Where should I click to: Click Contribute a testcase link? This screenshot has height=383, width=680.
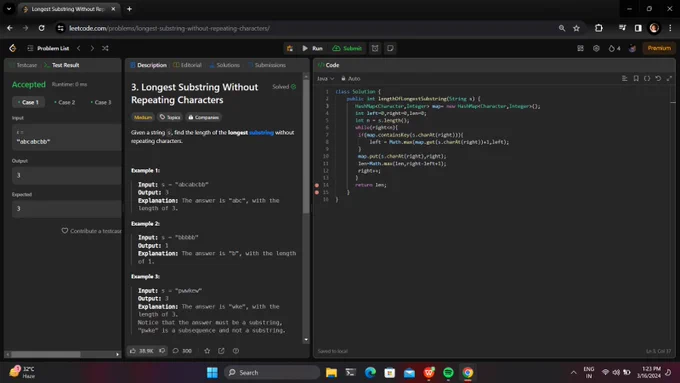click(92, 231)
